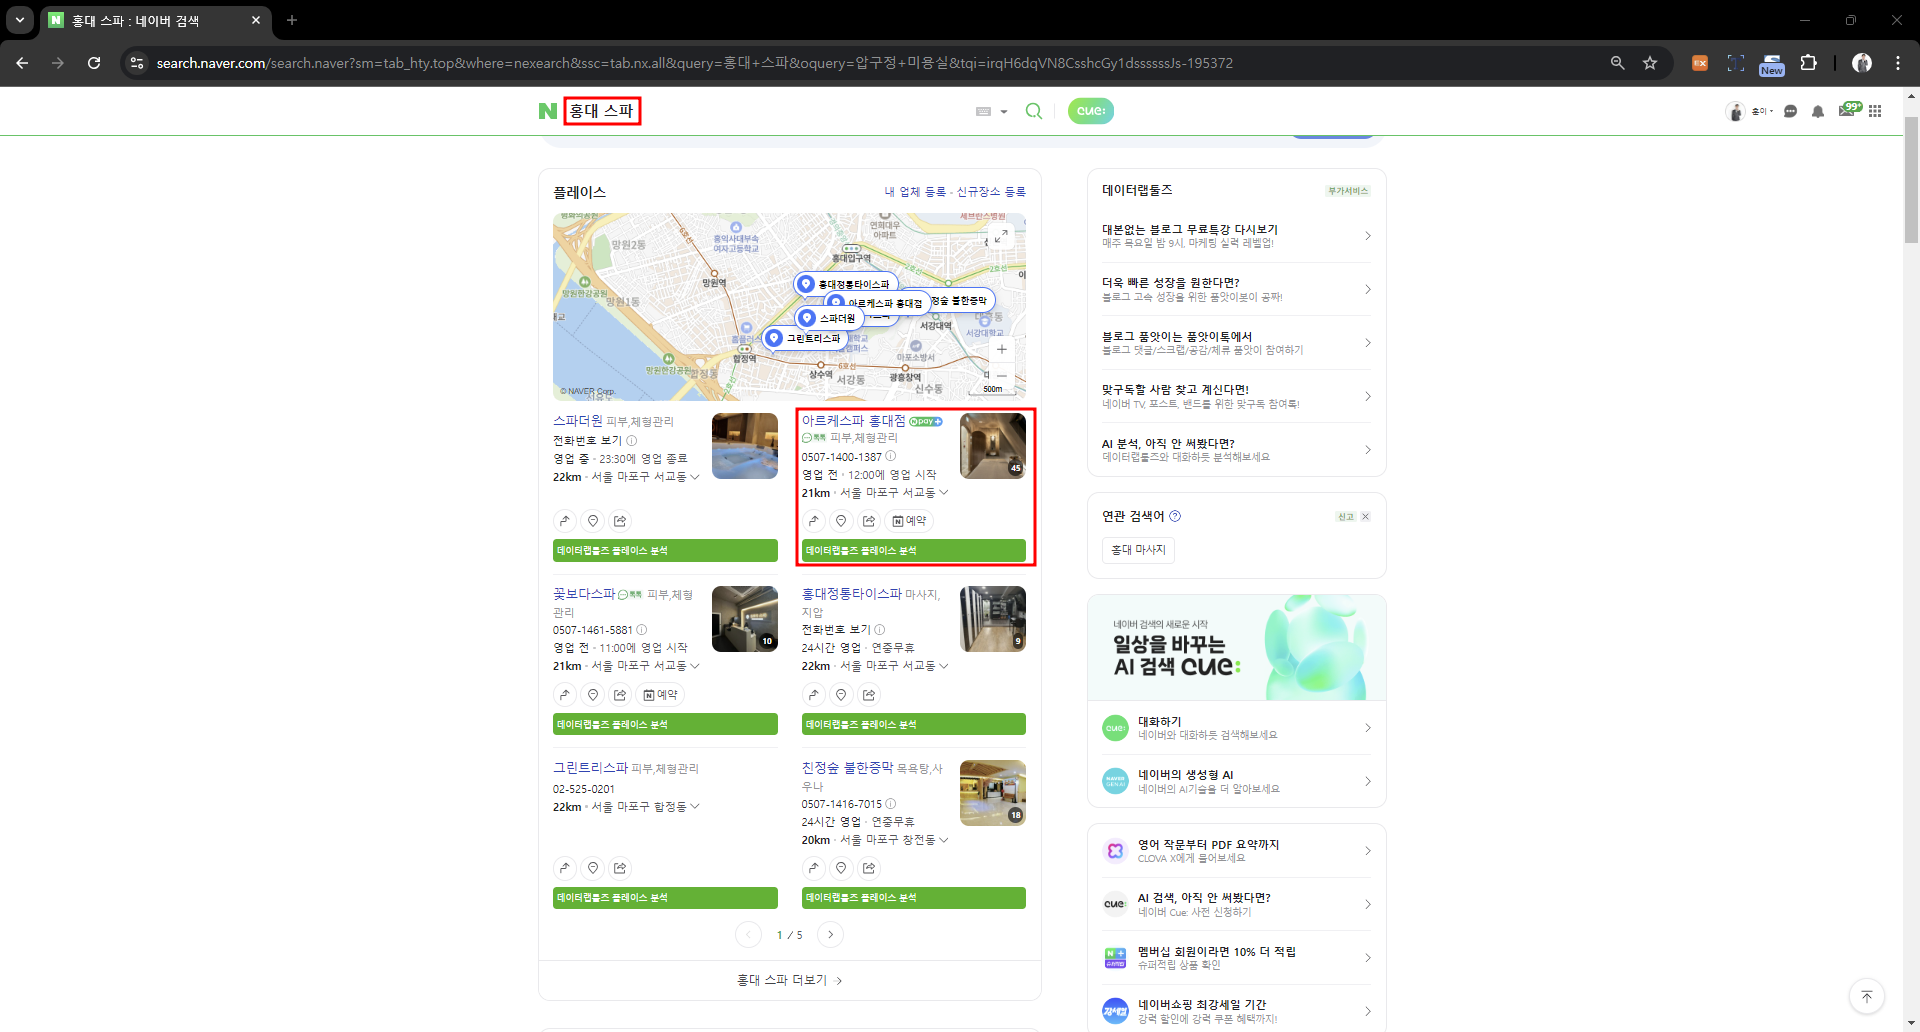Jump to page top with the arrow button
The image size is (1920, 1032).
(1867, 997)
